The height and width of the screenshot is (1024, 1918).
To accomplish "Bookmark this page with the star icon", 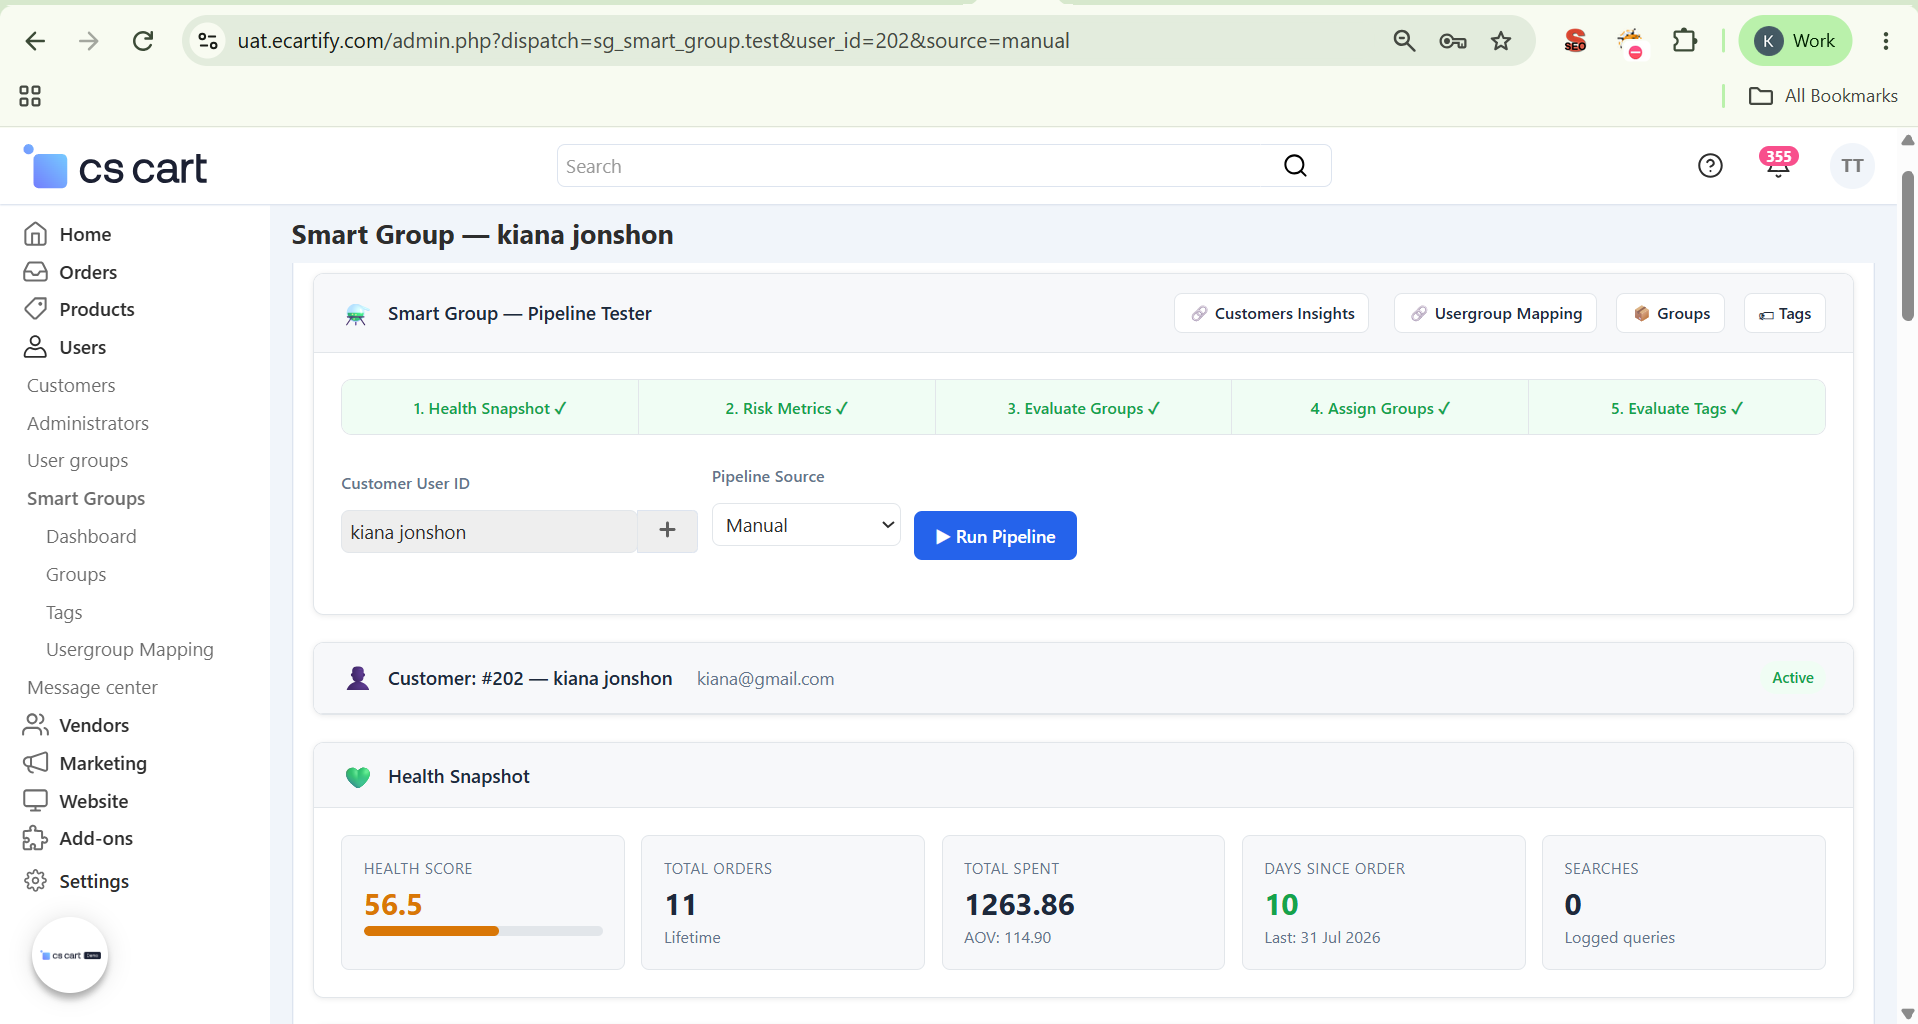I will pos(1501,41).
